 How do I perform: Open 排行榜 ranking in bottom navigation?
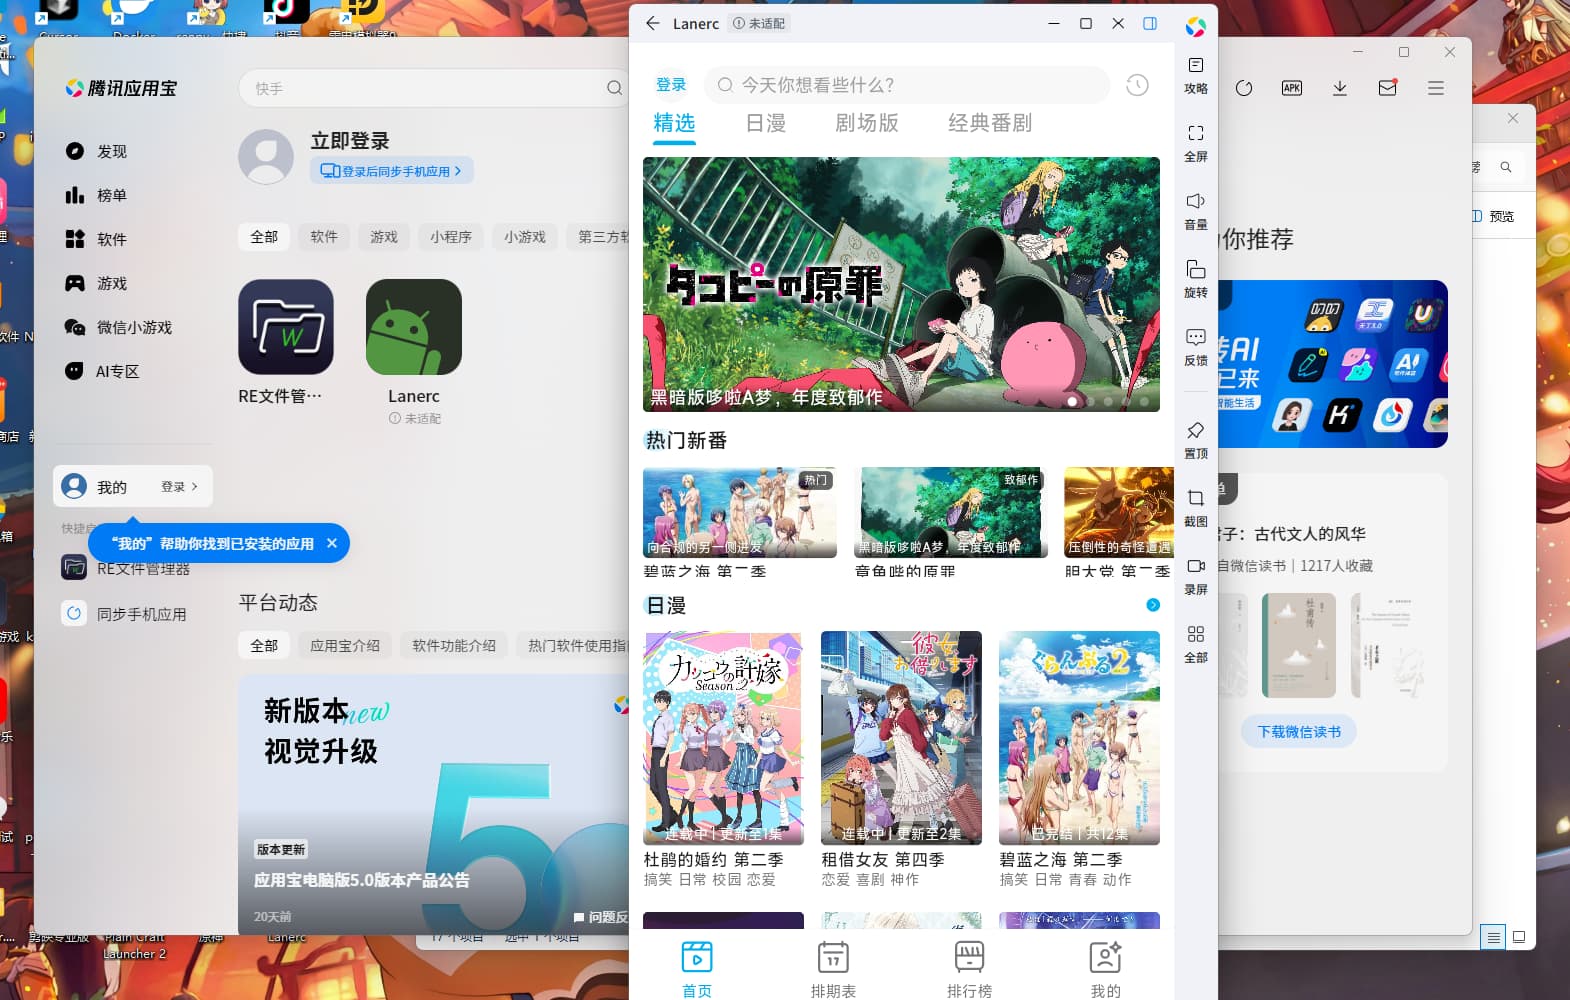969,969
